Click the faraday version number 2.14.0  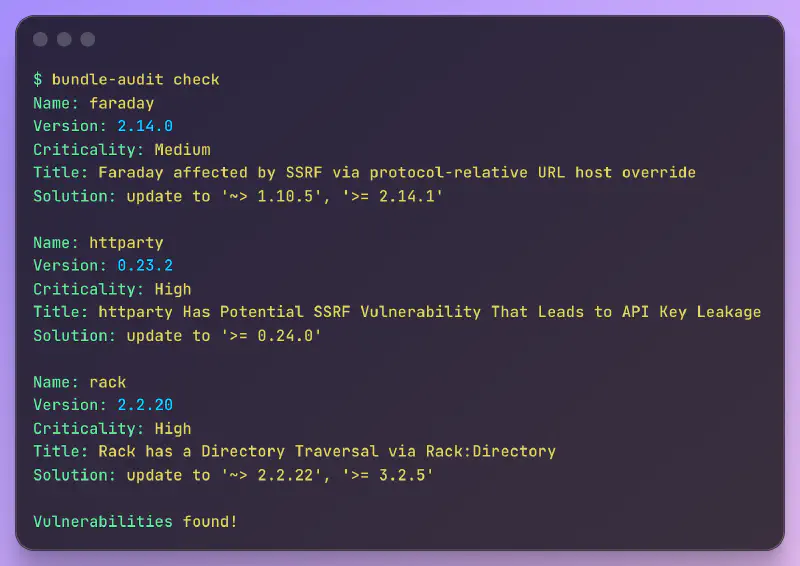[145, 126]
